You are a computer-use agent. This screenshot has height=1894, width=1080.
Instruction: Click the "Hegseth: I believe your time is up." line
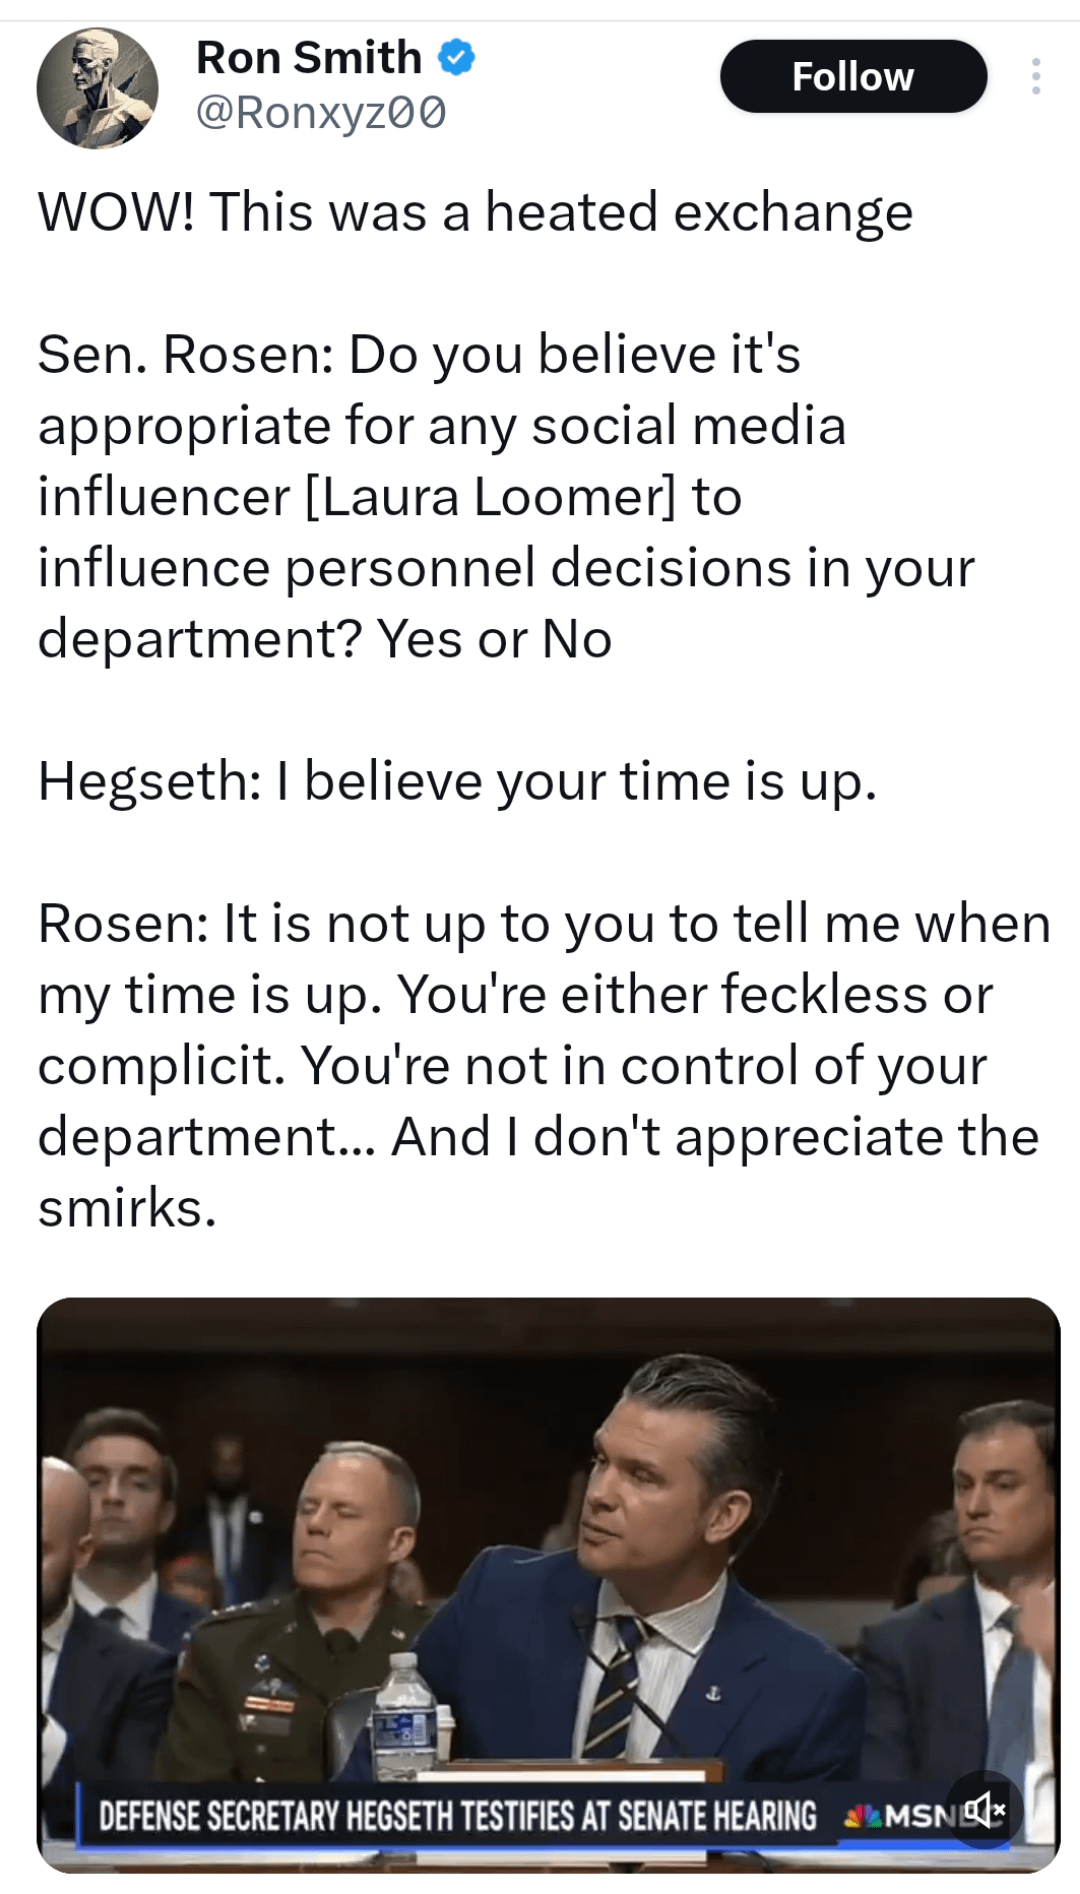tap(457, 780)
